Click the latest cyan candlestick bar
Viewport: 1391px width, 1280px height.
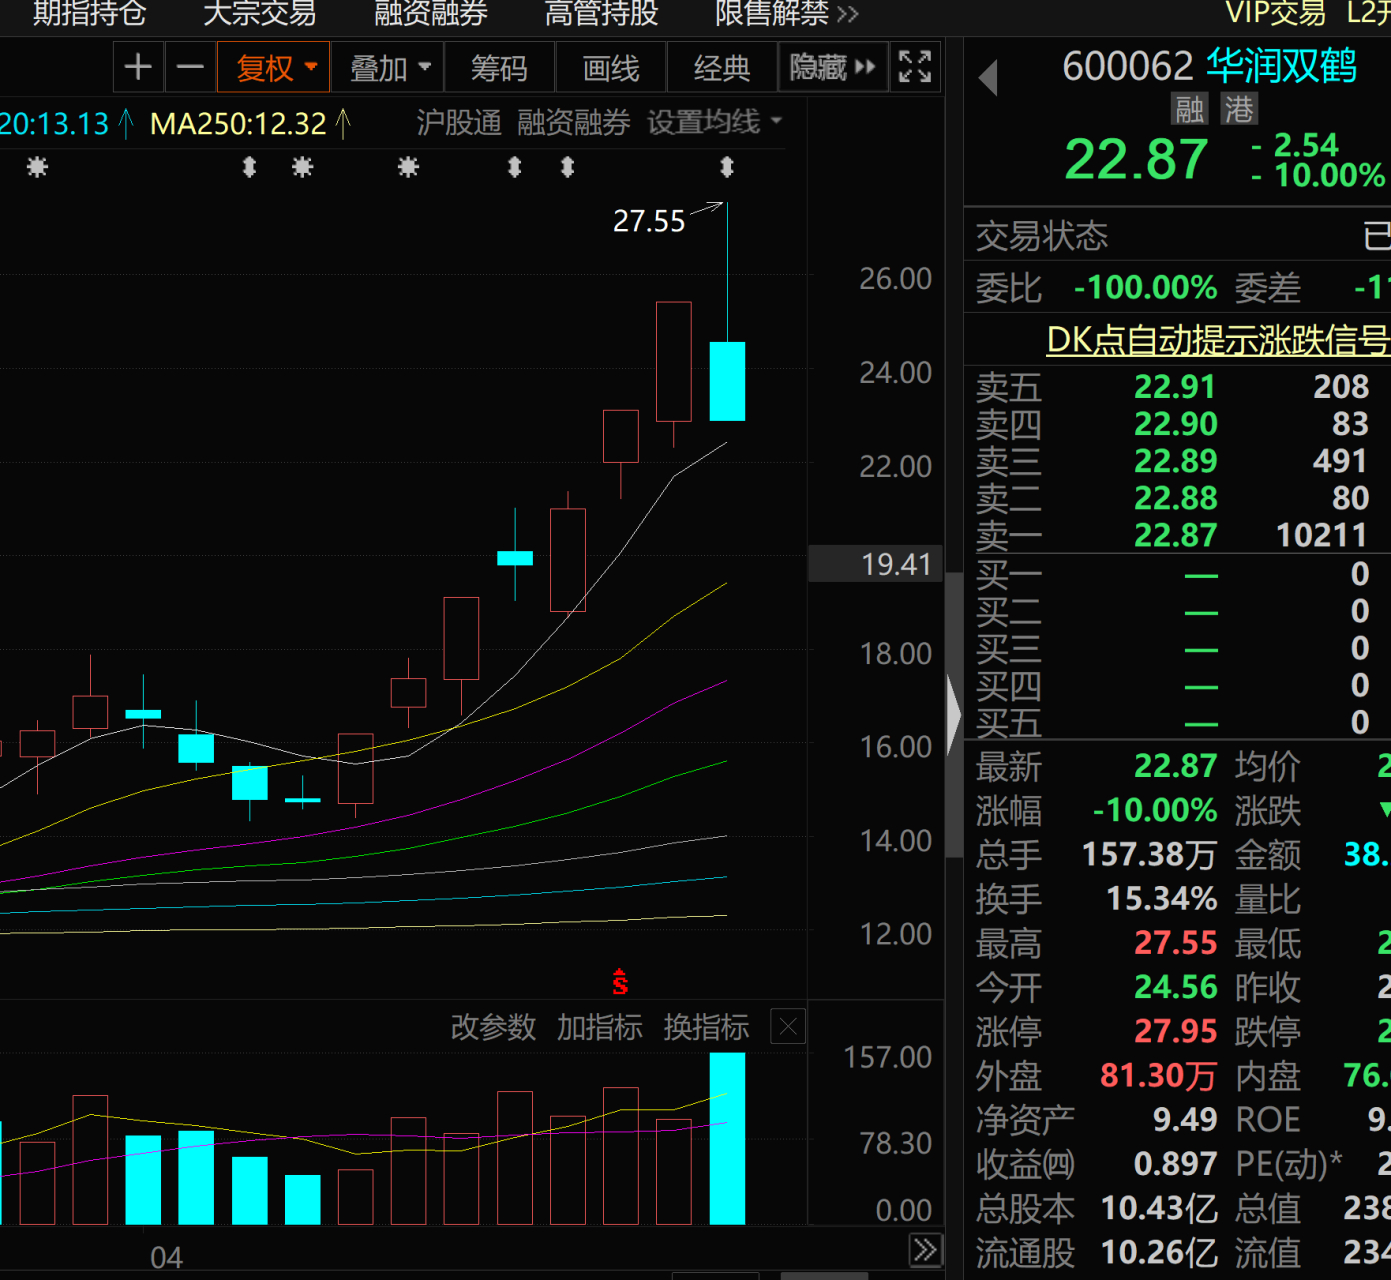coord(727,381)
